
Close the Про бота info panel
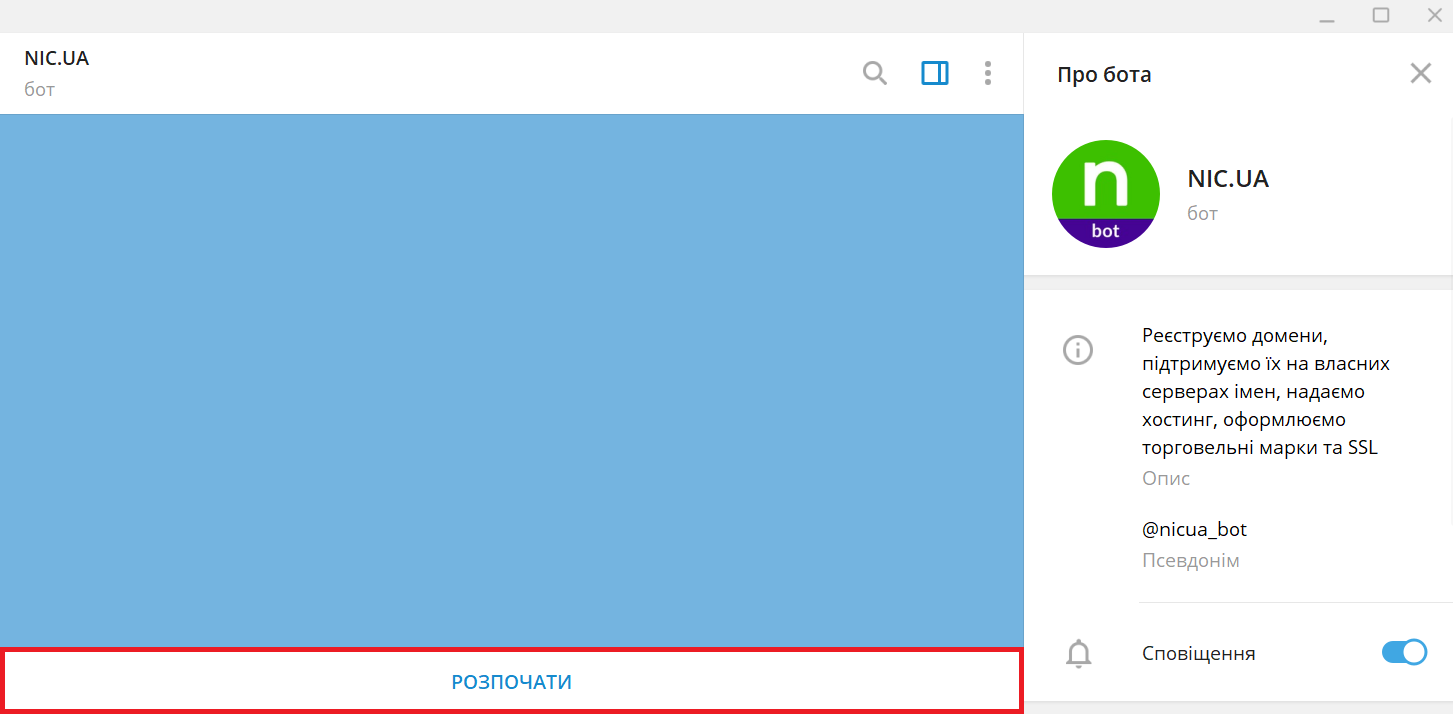1420,73
